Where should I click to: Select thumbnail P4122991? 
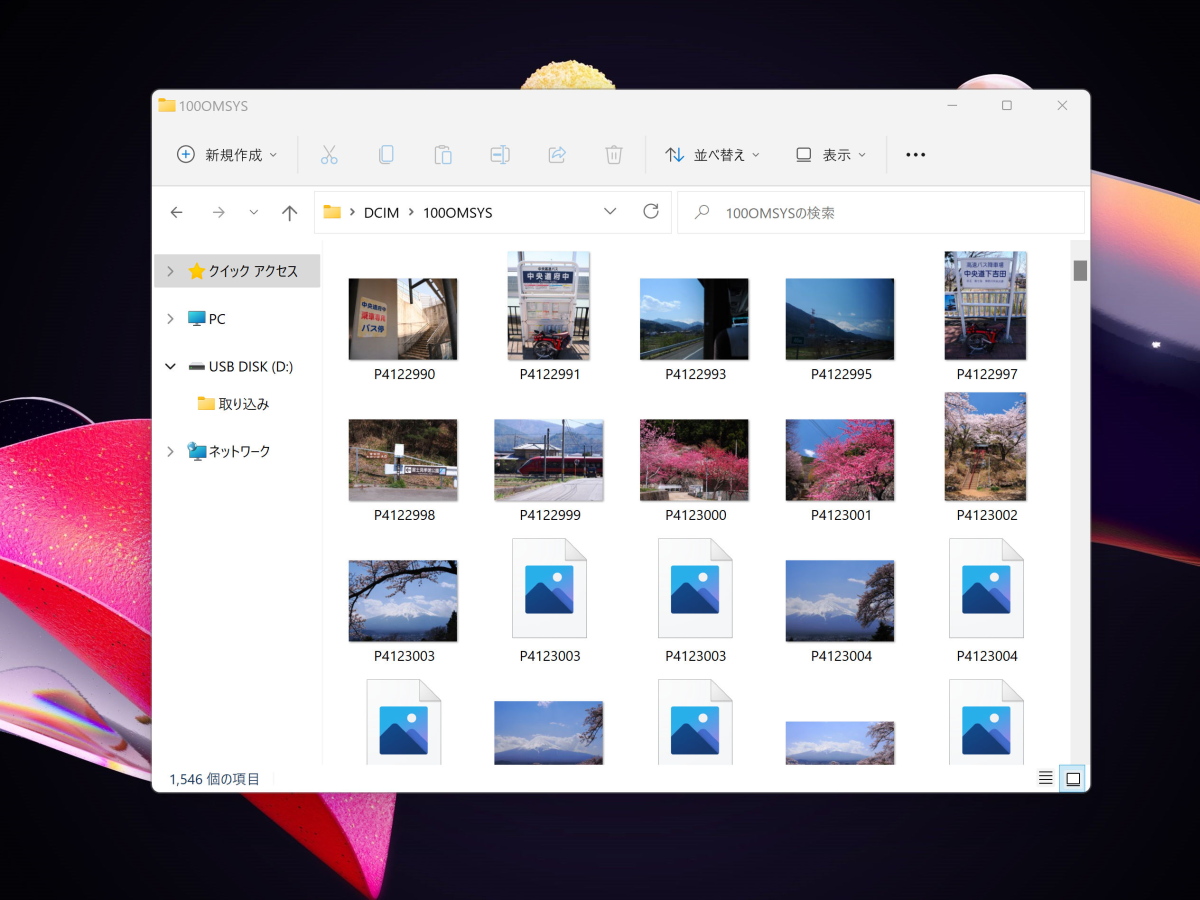point(549,305)
